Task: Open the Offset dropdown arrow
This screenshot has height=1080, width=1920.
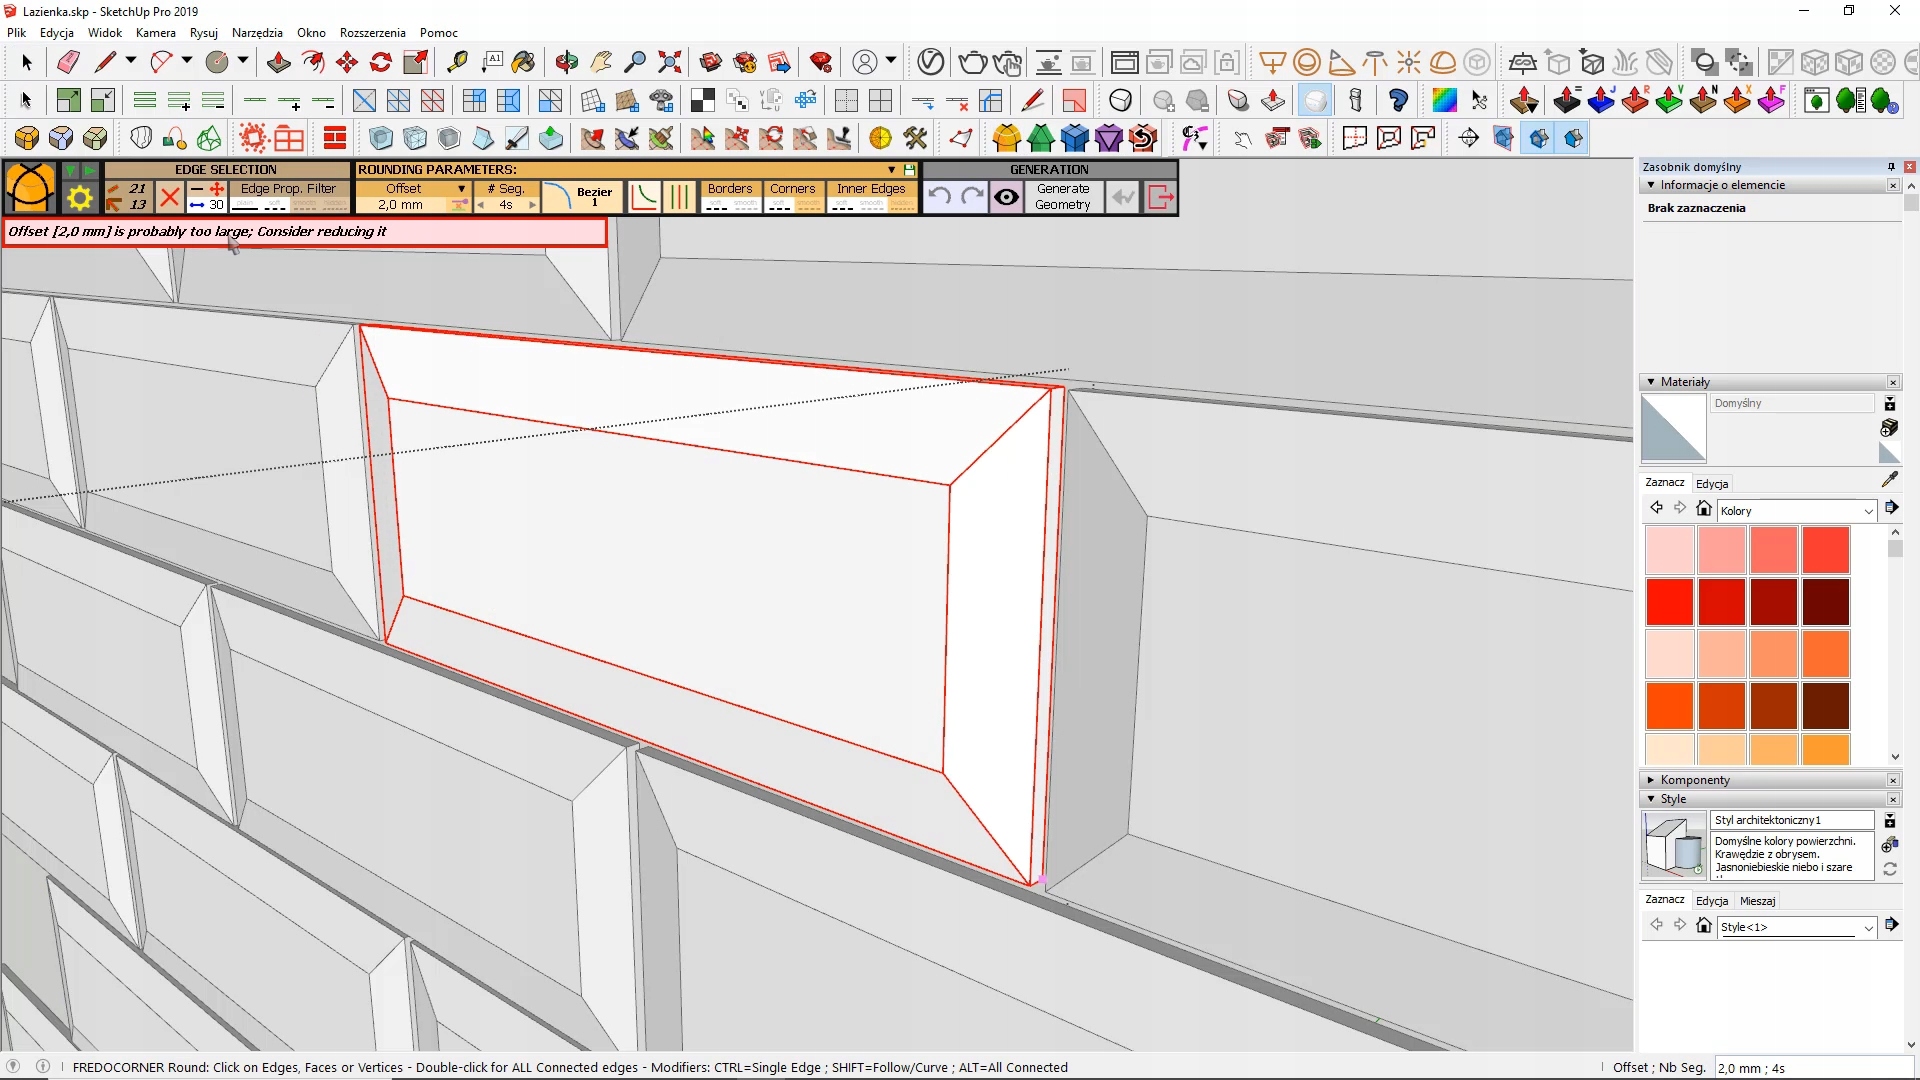Action: (x=461, y=189)
